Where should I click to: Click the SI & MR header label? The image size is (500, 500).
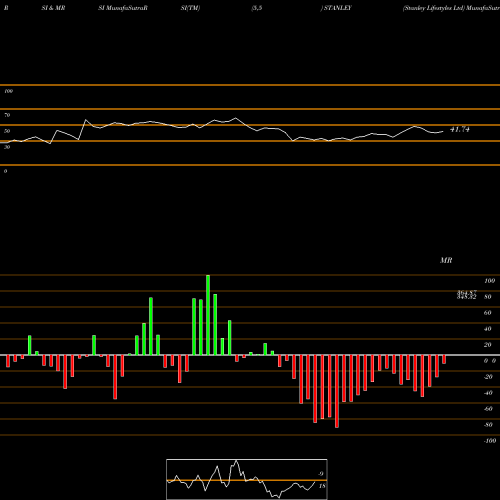pos(53,8)
